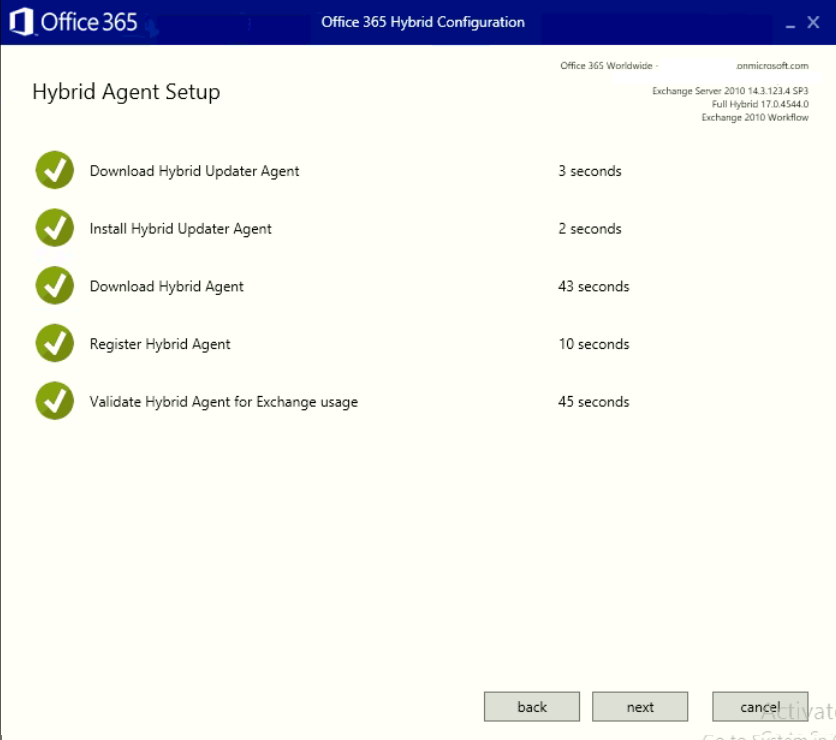Click the 'Hybrid Agent Setup' page heading
Viewport: 836px width, 740px height.
click(126, 92)
